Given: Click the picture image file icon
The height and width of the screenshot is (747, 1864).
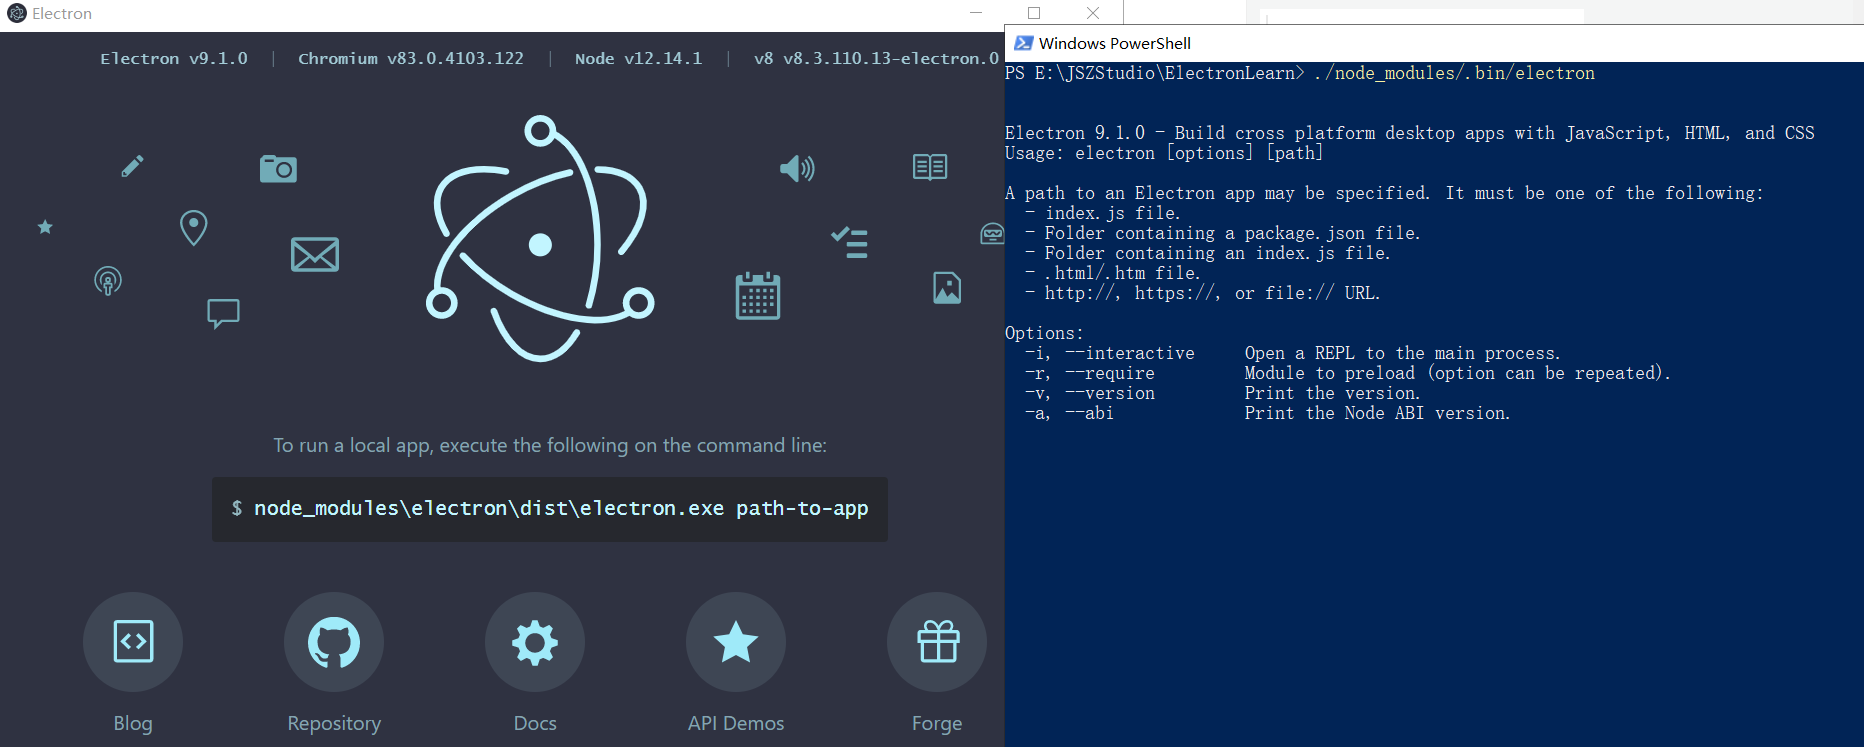Looking at the screenshot, I should pos(947,288).
